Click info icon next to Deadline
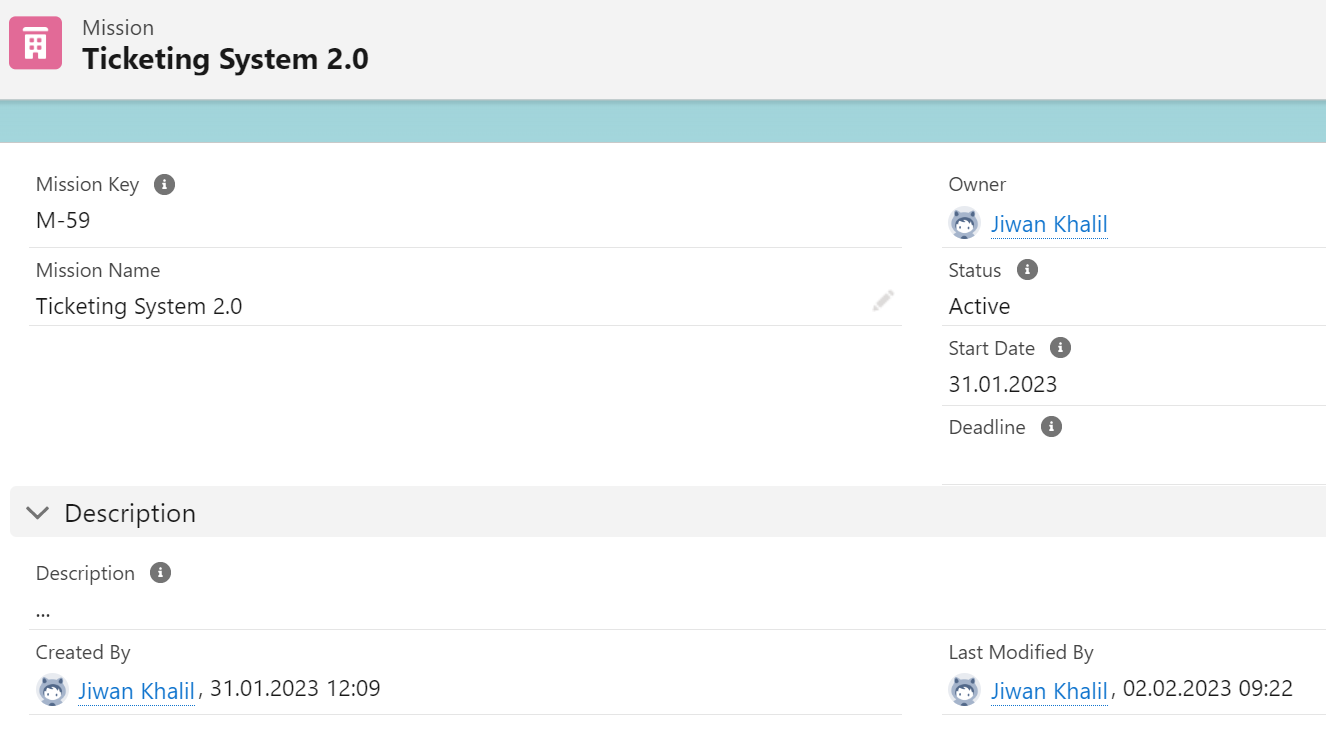The image size is (1326, 740). (x=1051, y=427)
